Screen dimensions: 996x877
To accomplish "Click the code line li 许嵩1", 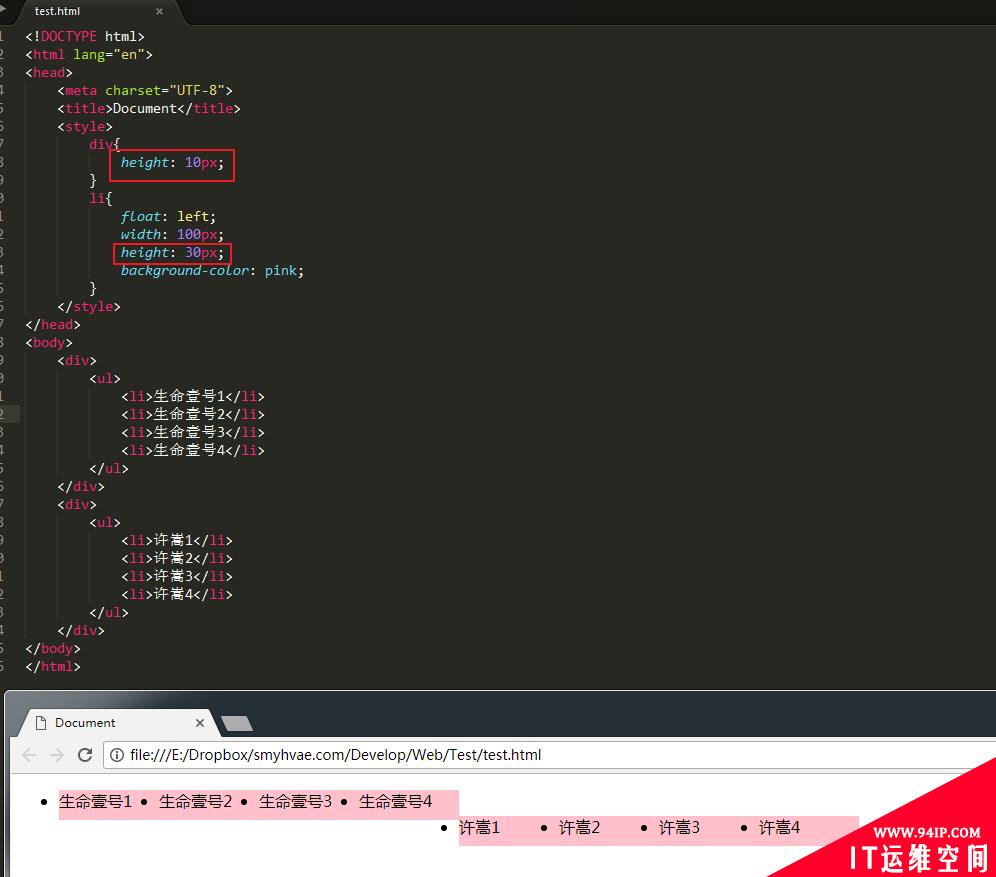I will click(177, 540).
